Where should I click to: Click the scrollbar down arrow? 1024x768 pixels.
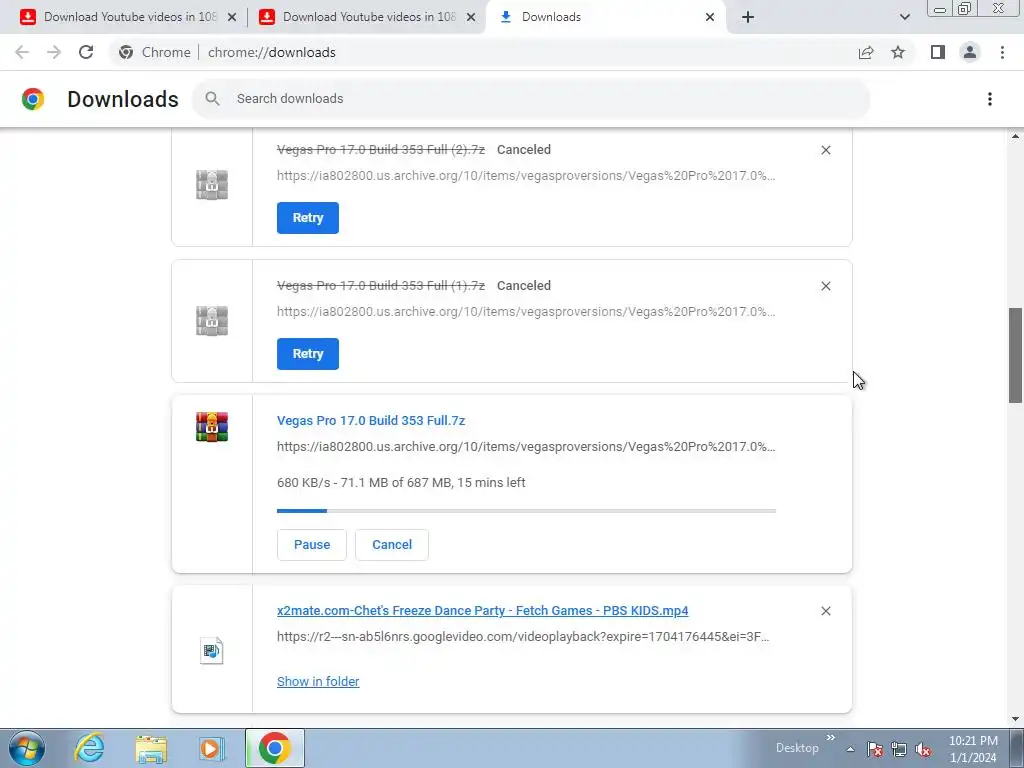point(1016,719)
